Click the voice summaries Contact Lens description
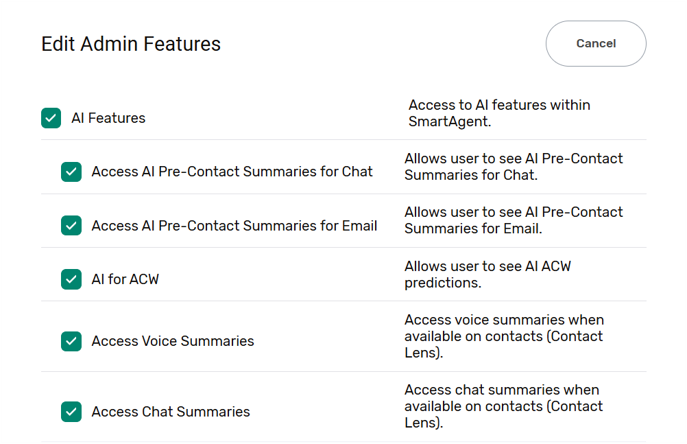This screenshot has height=444, width=687. click(503, 336)
